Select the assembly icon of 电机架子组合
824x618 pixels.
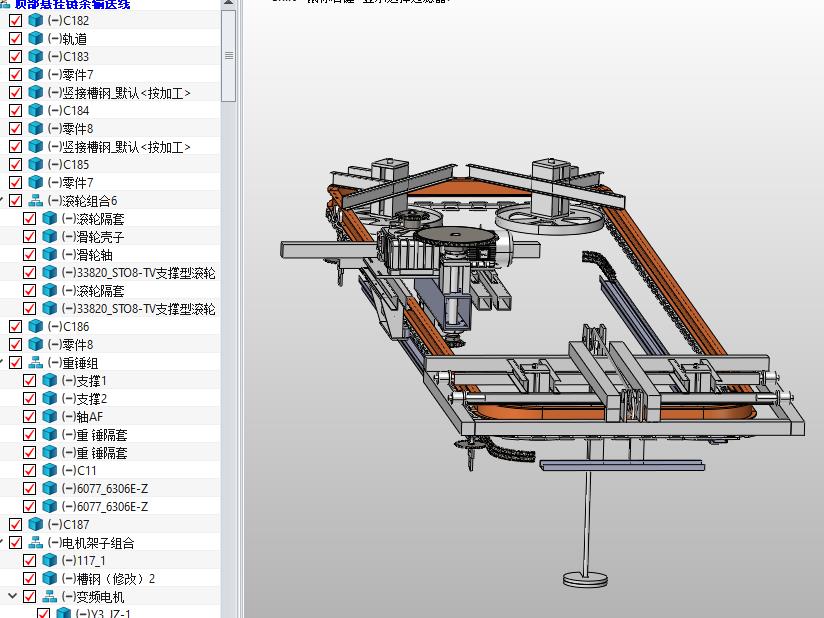(x=36, y=542)
